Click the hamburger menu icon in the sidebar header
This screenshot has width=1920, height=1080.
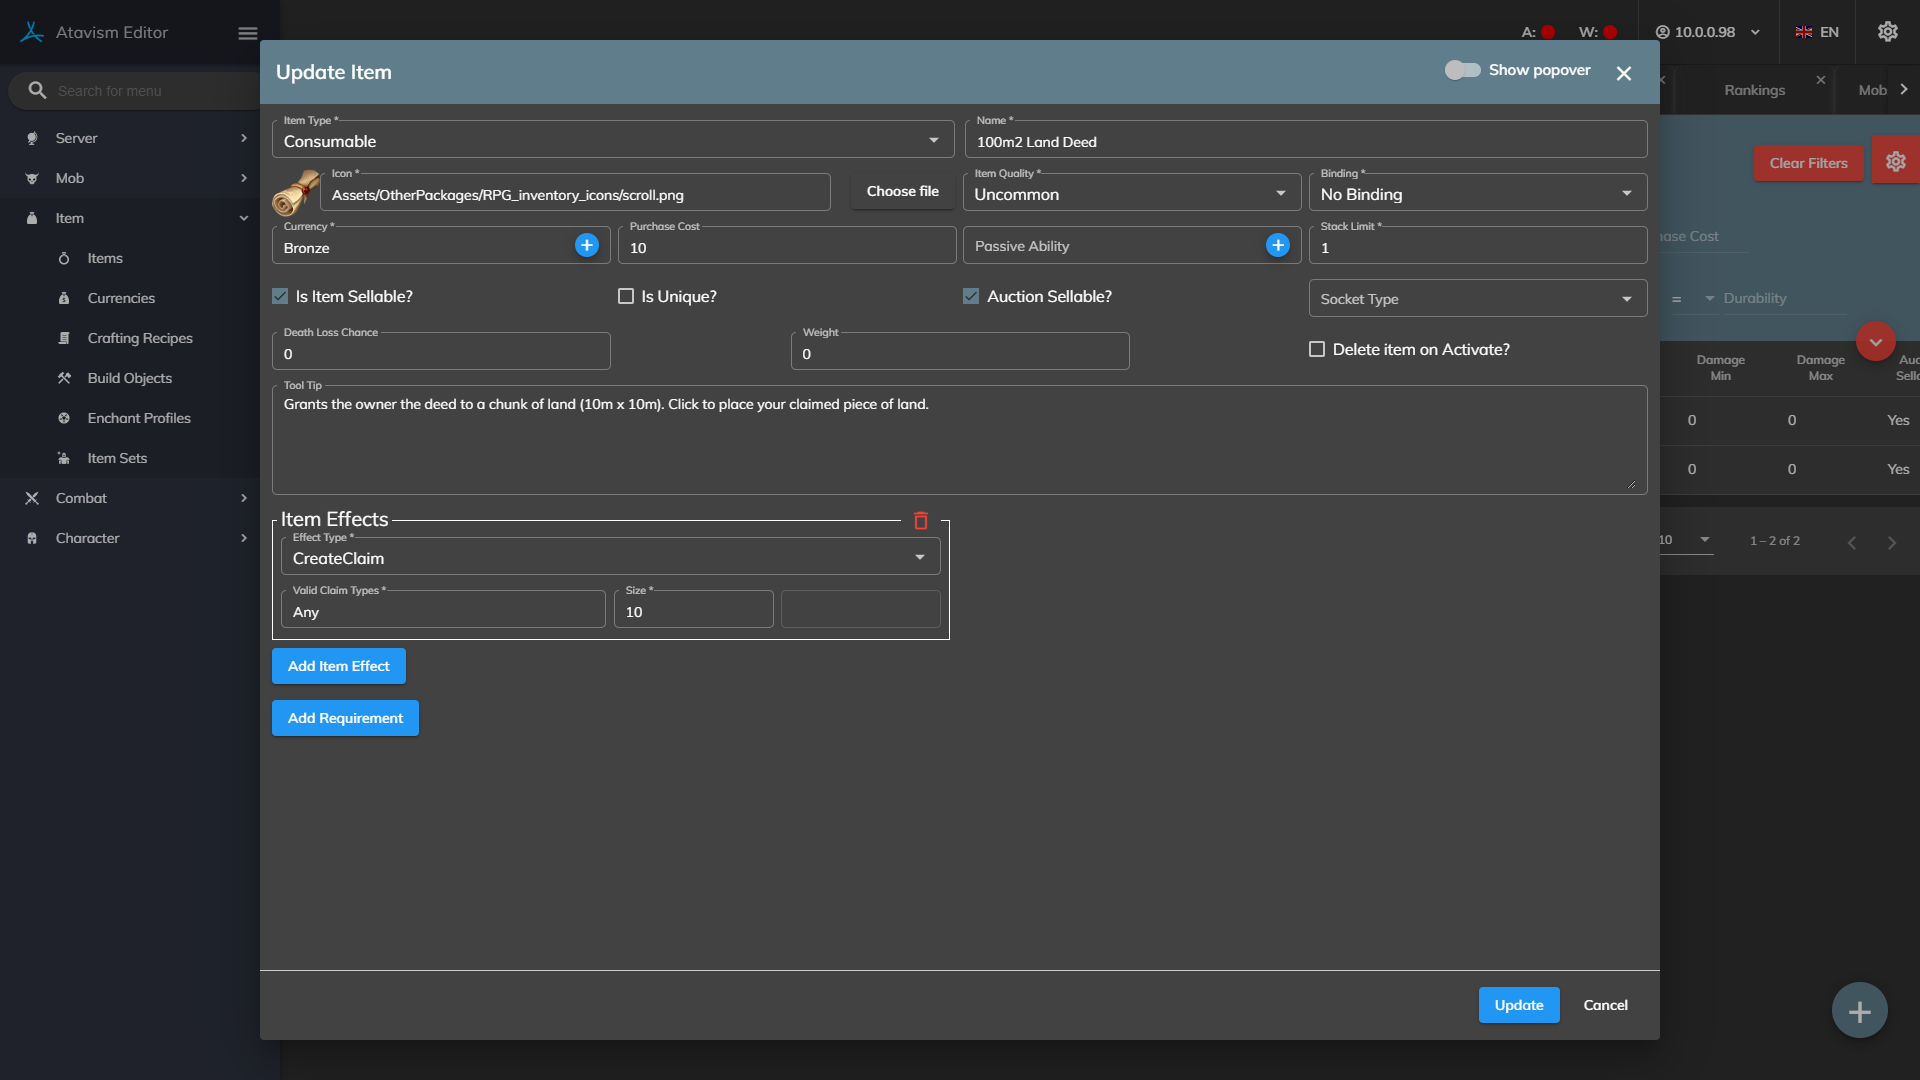coord(248,33)
